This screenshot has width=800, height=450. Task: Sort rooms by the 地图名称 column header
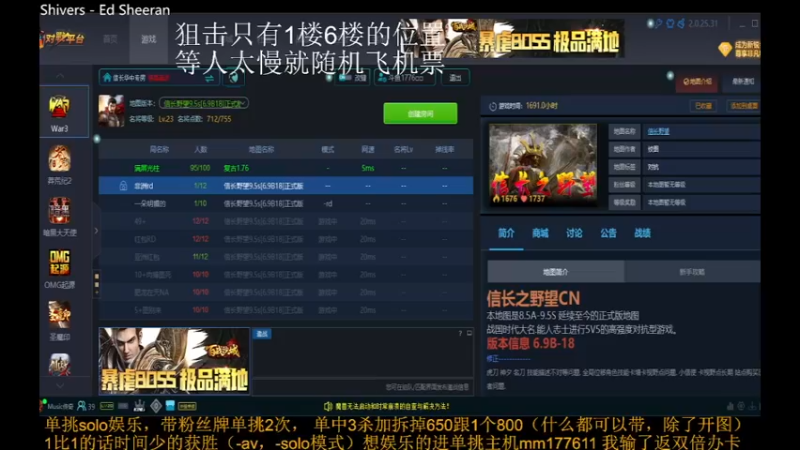coord(261,149)
